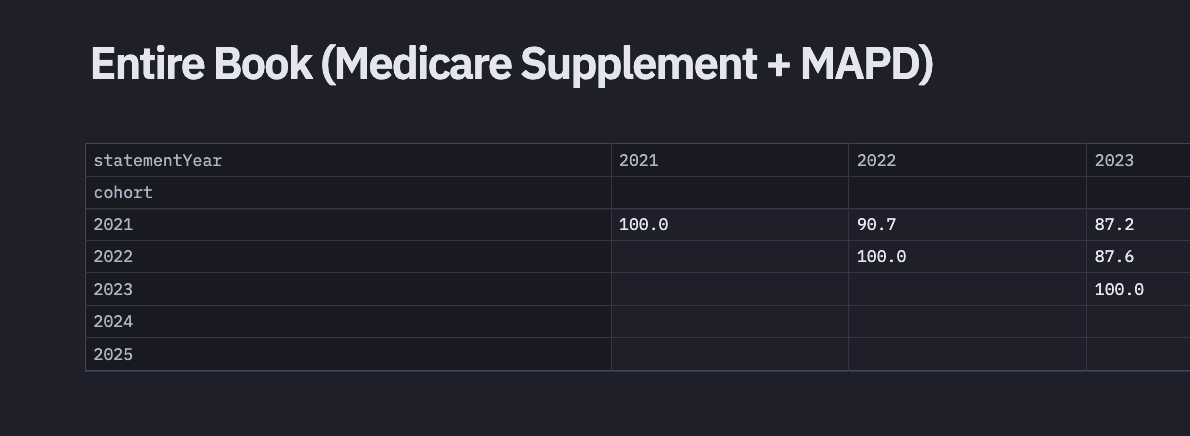Select empty cell for cohort 2022, year 2021

coord(729,257)
